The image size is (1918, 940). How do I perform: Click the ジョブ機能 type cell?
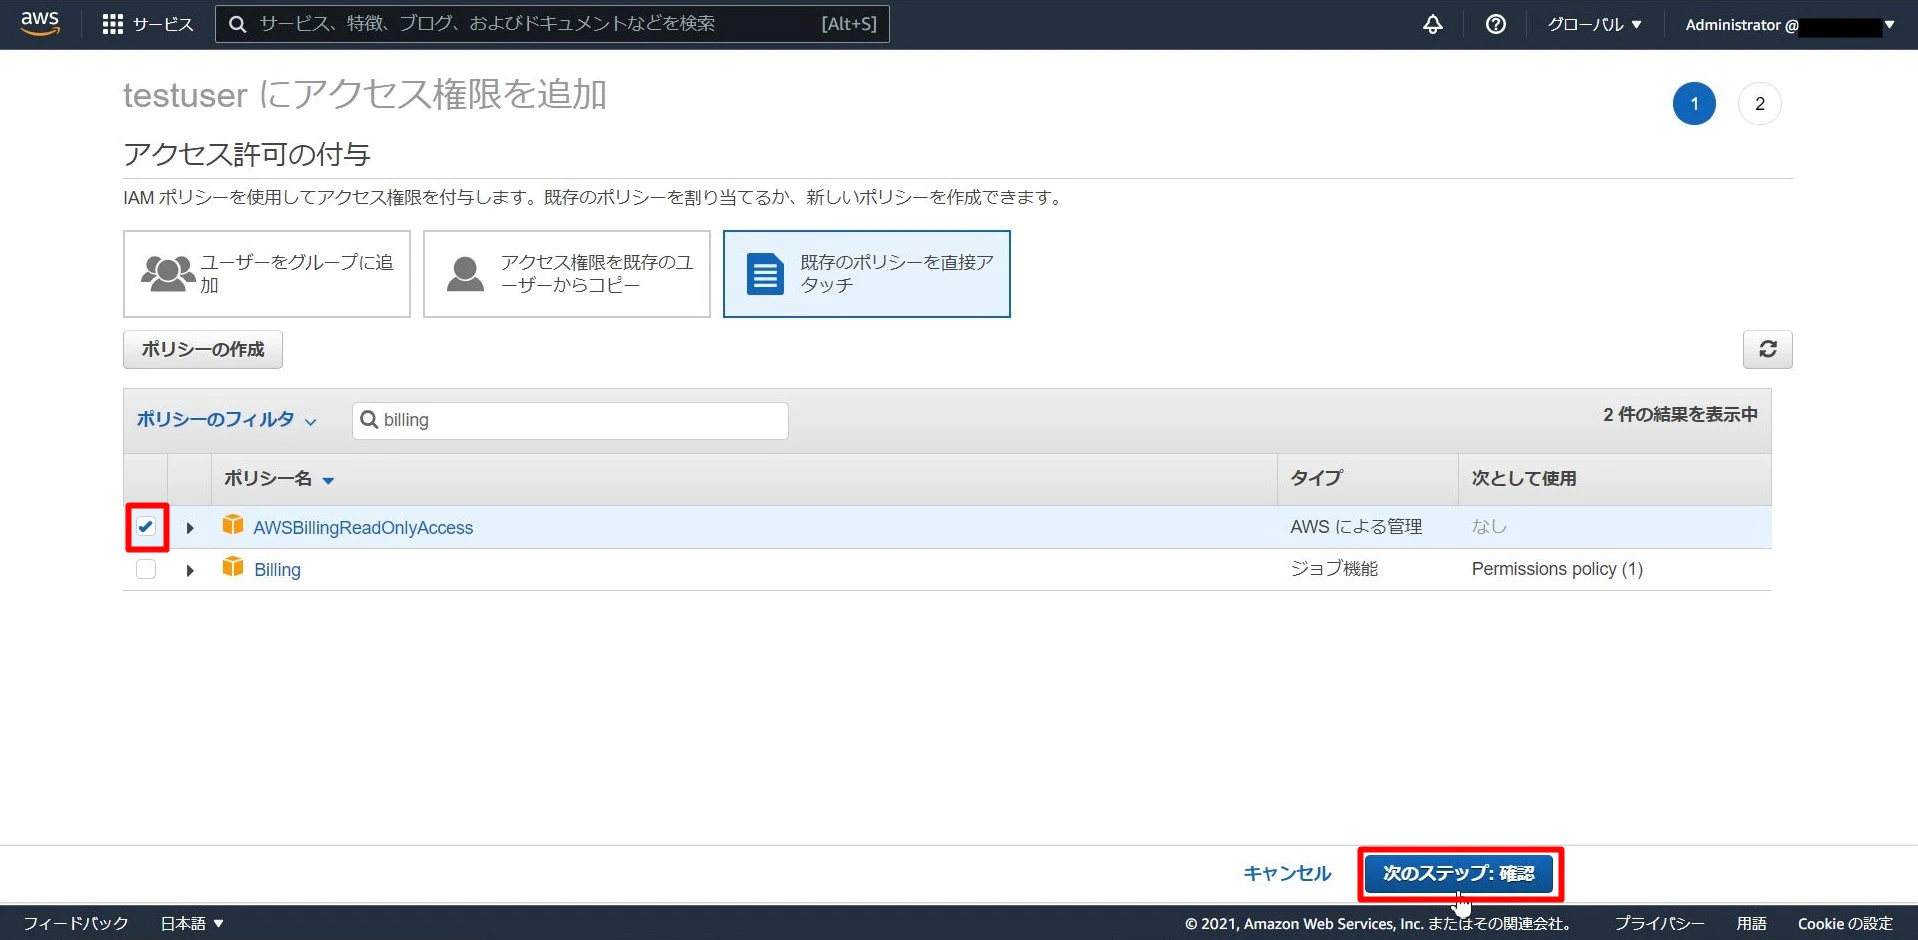[x=1334, y=569]
